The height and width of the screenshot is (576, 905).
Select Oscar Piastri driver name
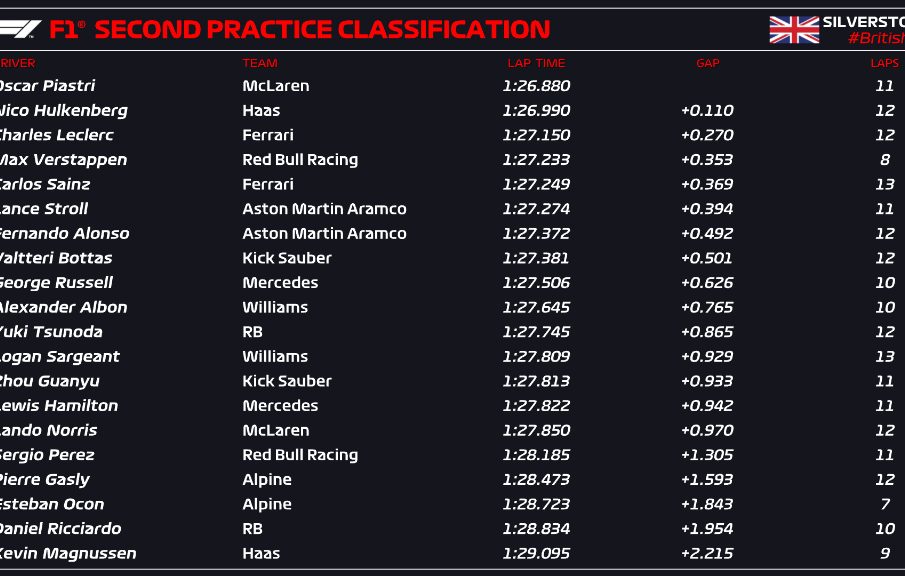click(47, 85)
